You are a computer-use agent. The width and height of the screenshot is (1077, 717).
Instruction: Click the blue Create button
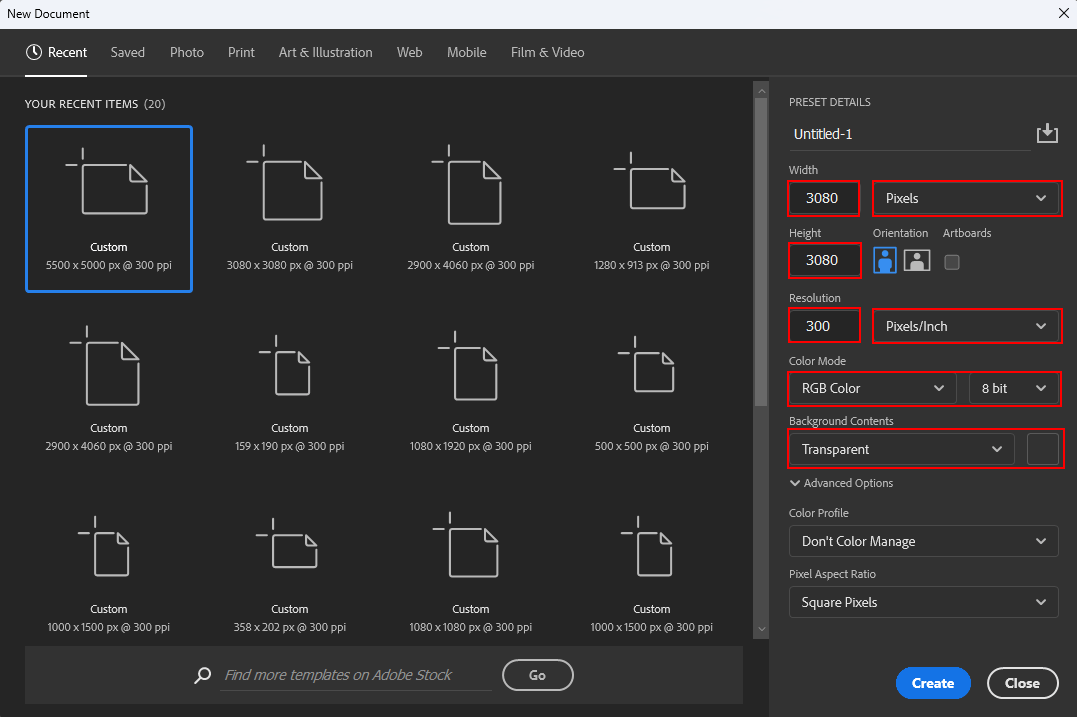point(933,683)
